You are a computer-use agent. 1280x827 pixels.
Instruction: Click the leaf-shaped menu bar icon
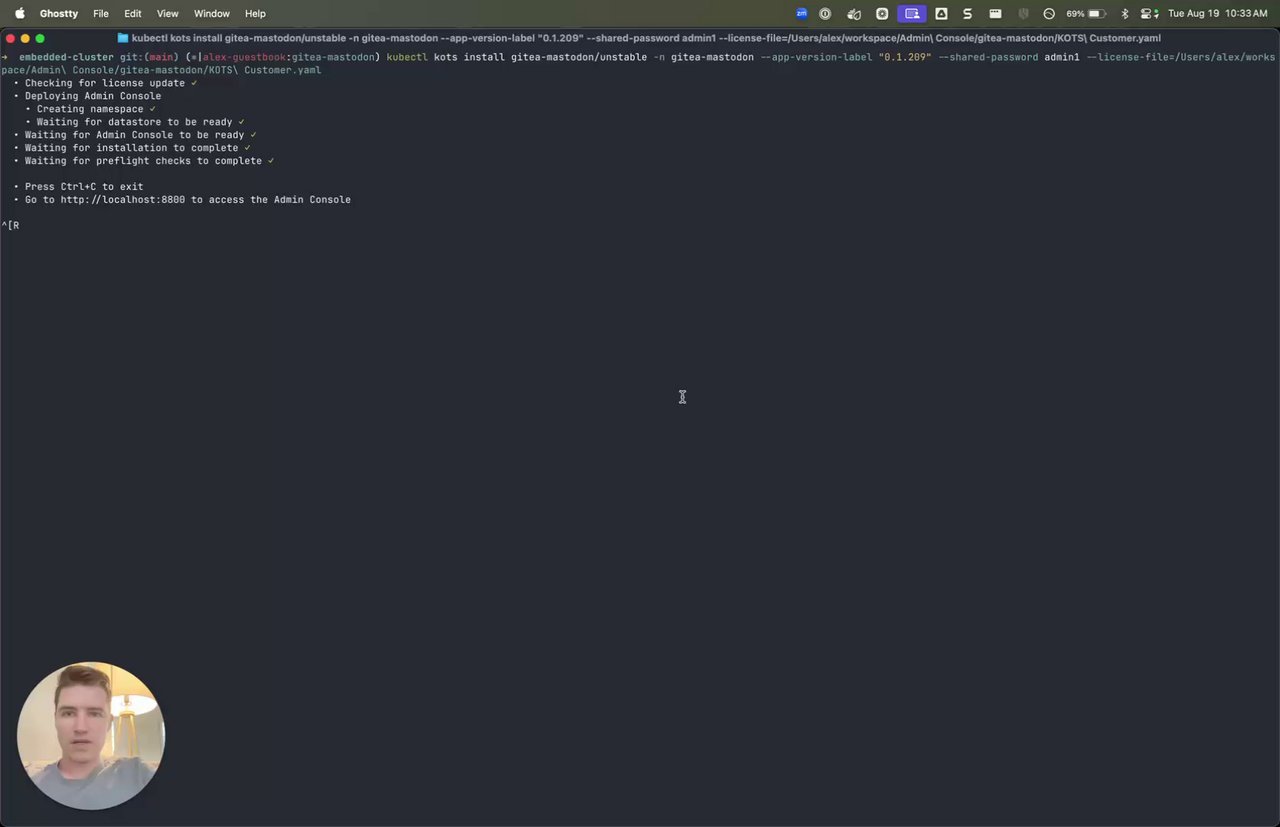coord(854,14)
